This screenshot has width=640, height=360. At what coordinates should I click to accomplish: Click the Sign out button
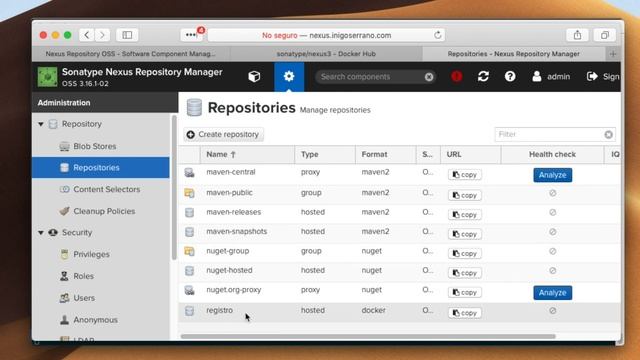(603, 76)
